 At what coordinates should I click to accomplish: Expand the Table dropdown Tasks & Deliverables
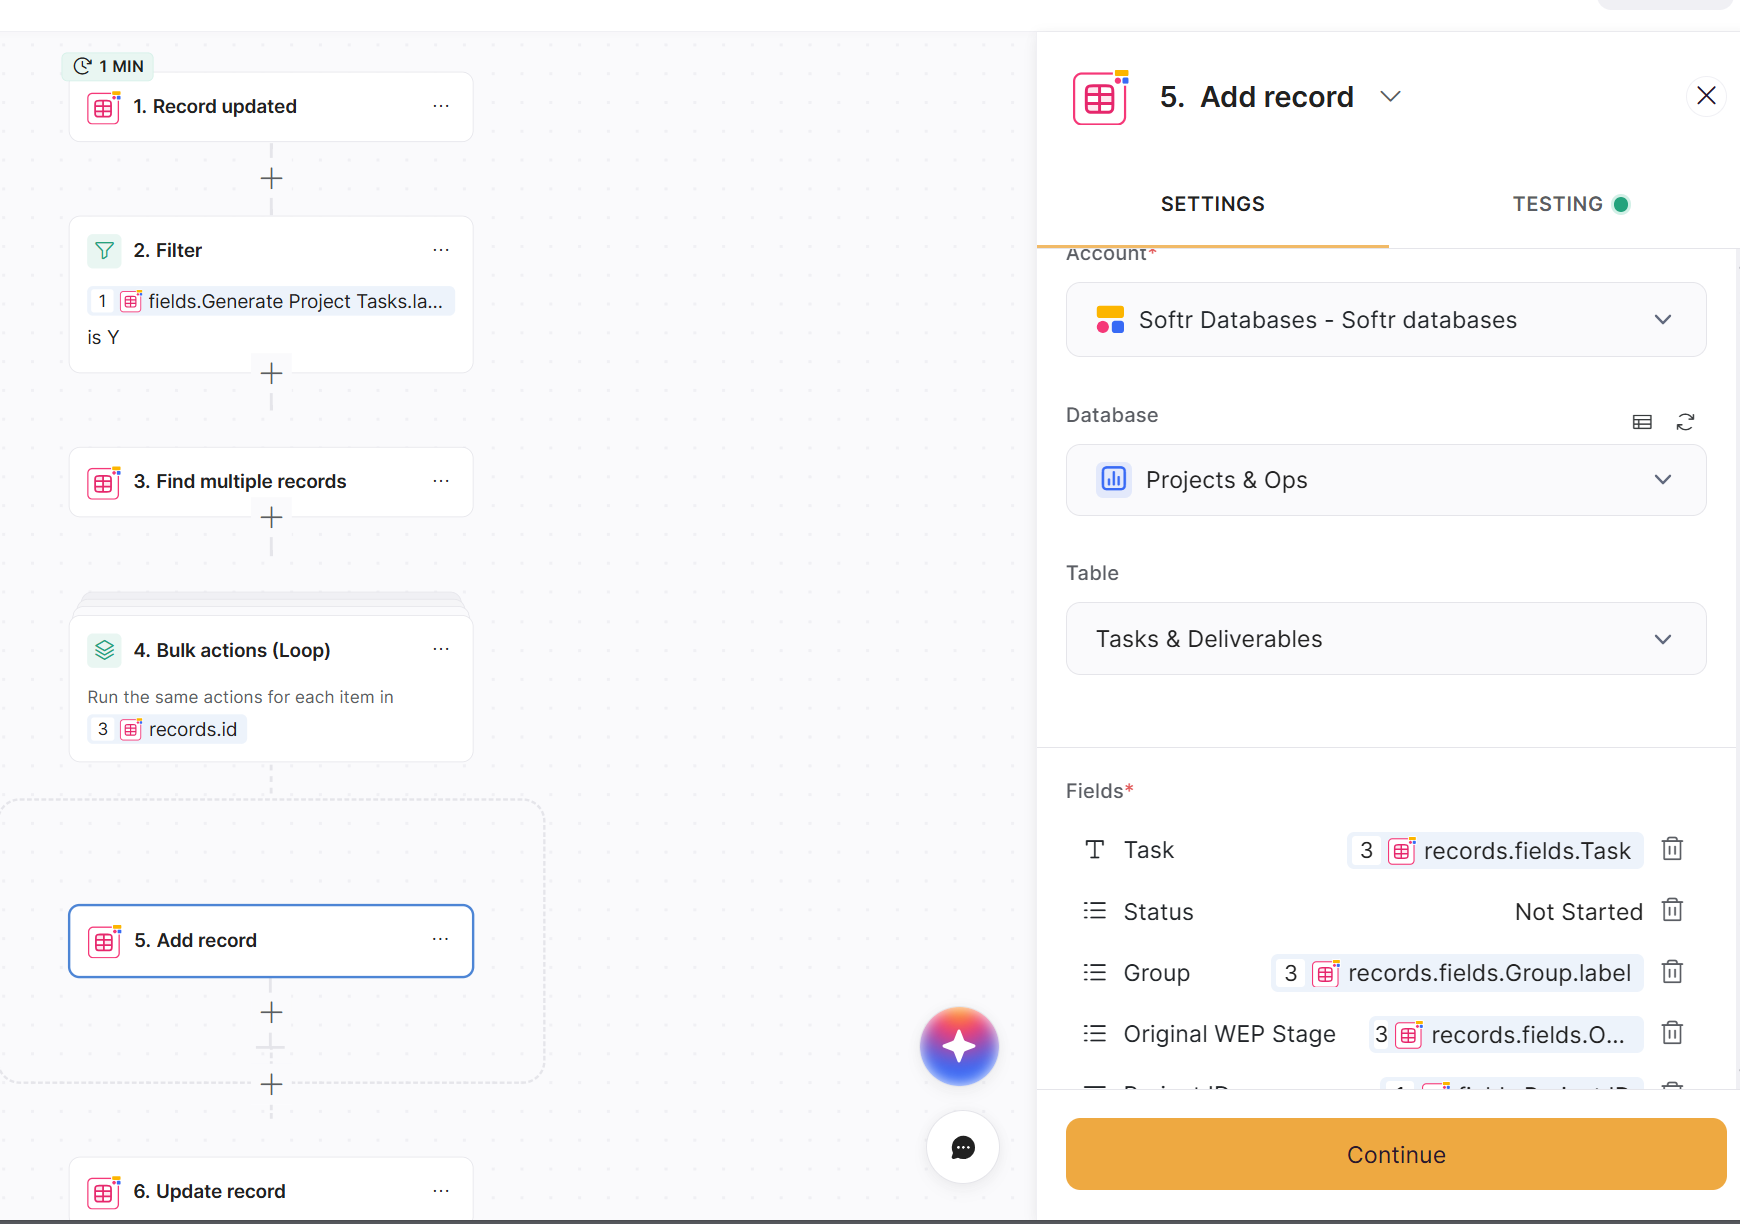(1385, 639)
